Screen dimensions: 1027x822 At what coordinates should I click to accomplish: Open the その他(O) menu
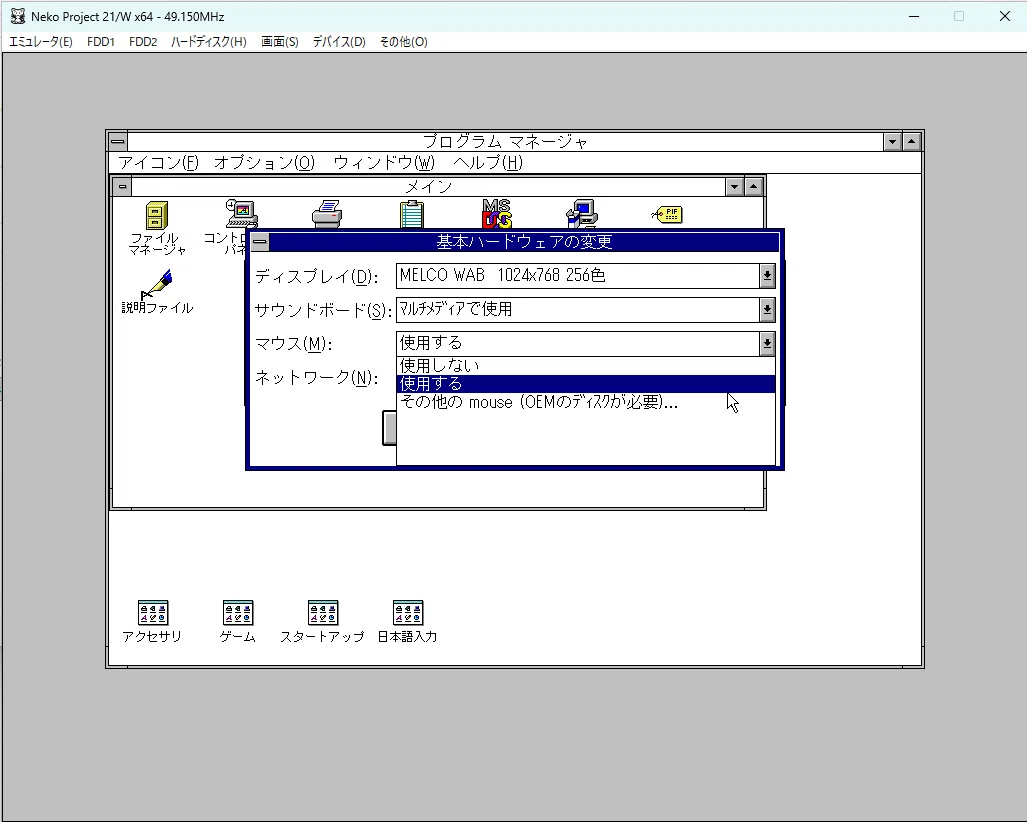(x=403, y=42)
